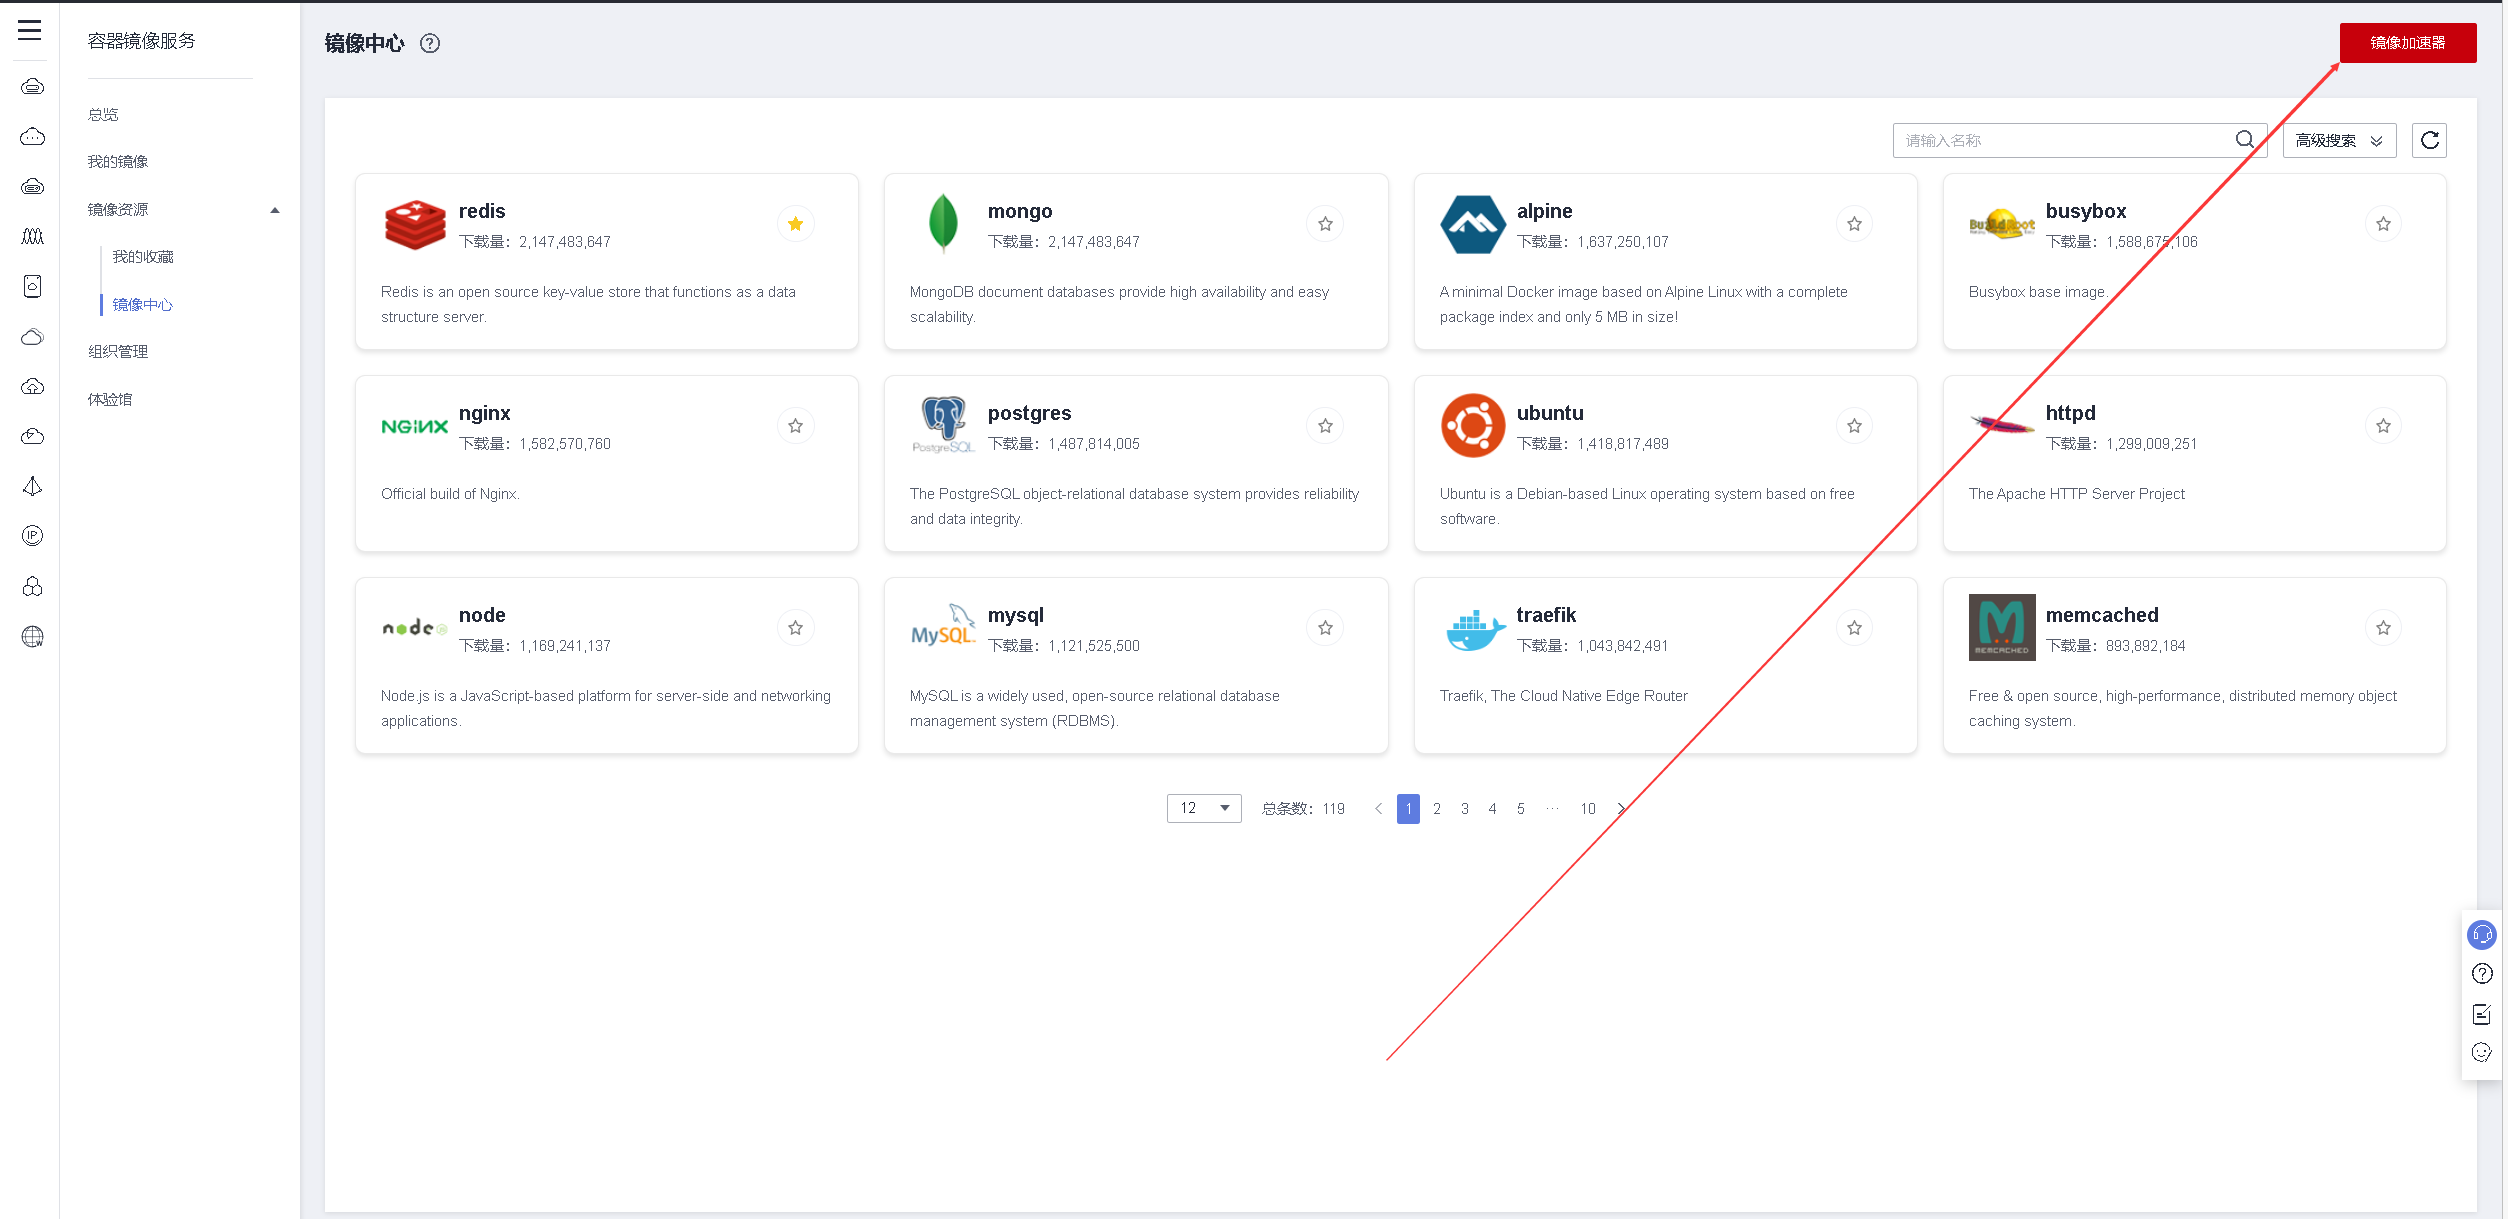Open the customer service headset icon
The height and width of the screenshot is (1219, 2508).
coord(2482,935)
